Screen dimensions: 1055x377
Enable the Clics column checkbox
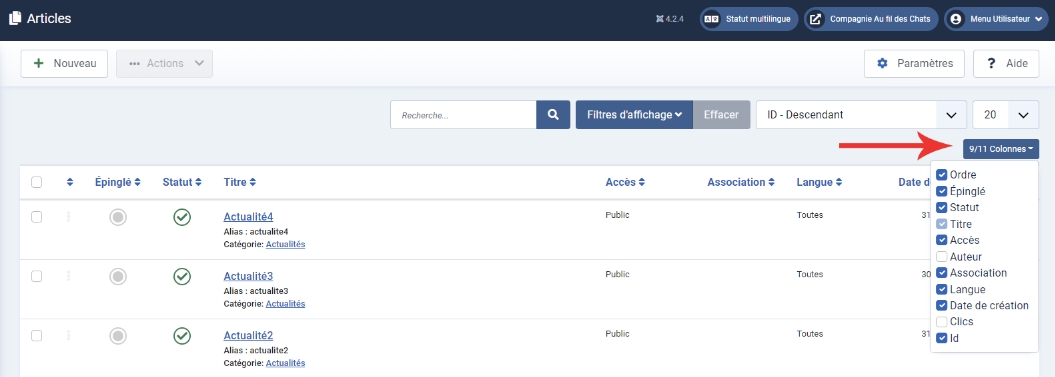(942, 322)
